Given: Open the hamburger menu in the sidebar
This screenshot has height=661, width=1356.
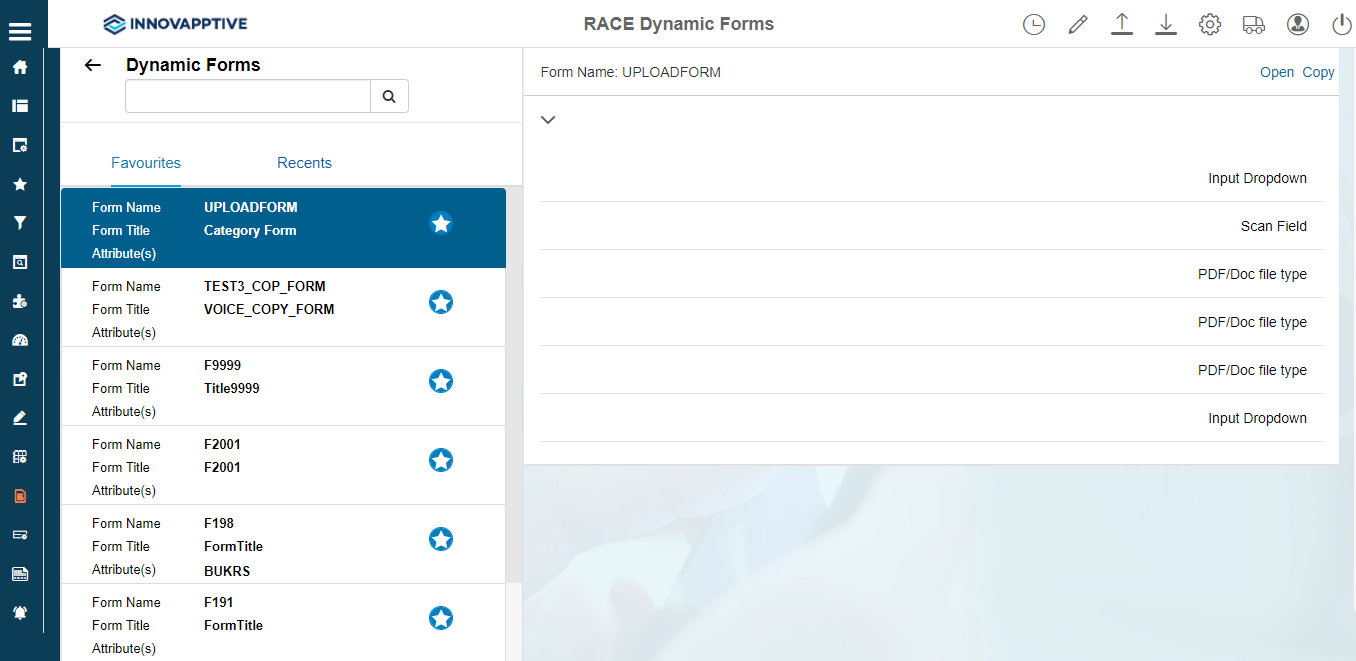Looking at the screenshot, I should (x=20, y=31).
